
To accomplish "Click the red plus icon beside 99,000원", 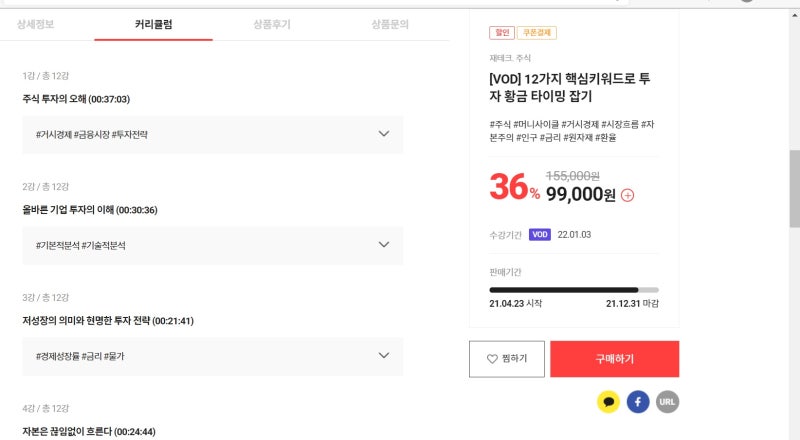I will (x=628, y=195).
